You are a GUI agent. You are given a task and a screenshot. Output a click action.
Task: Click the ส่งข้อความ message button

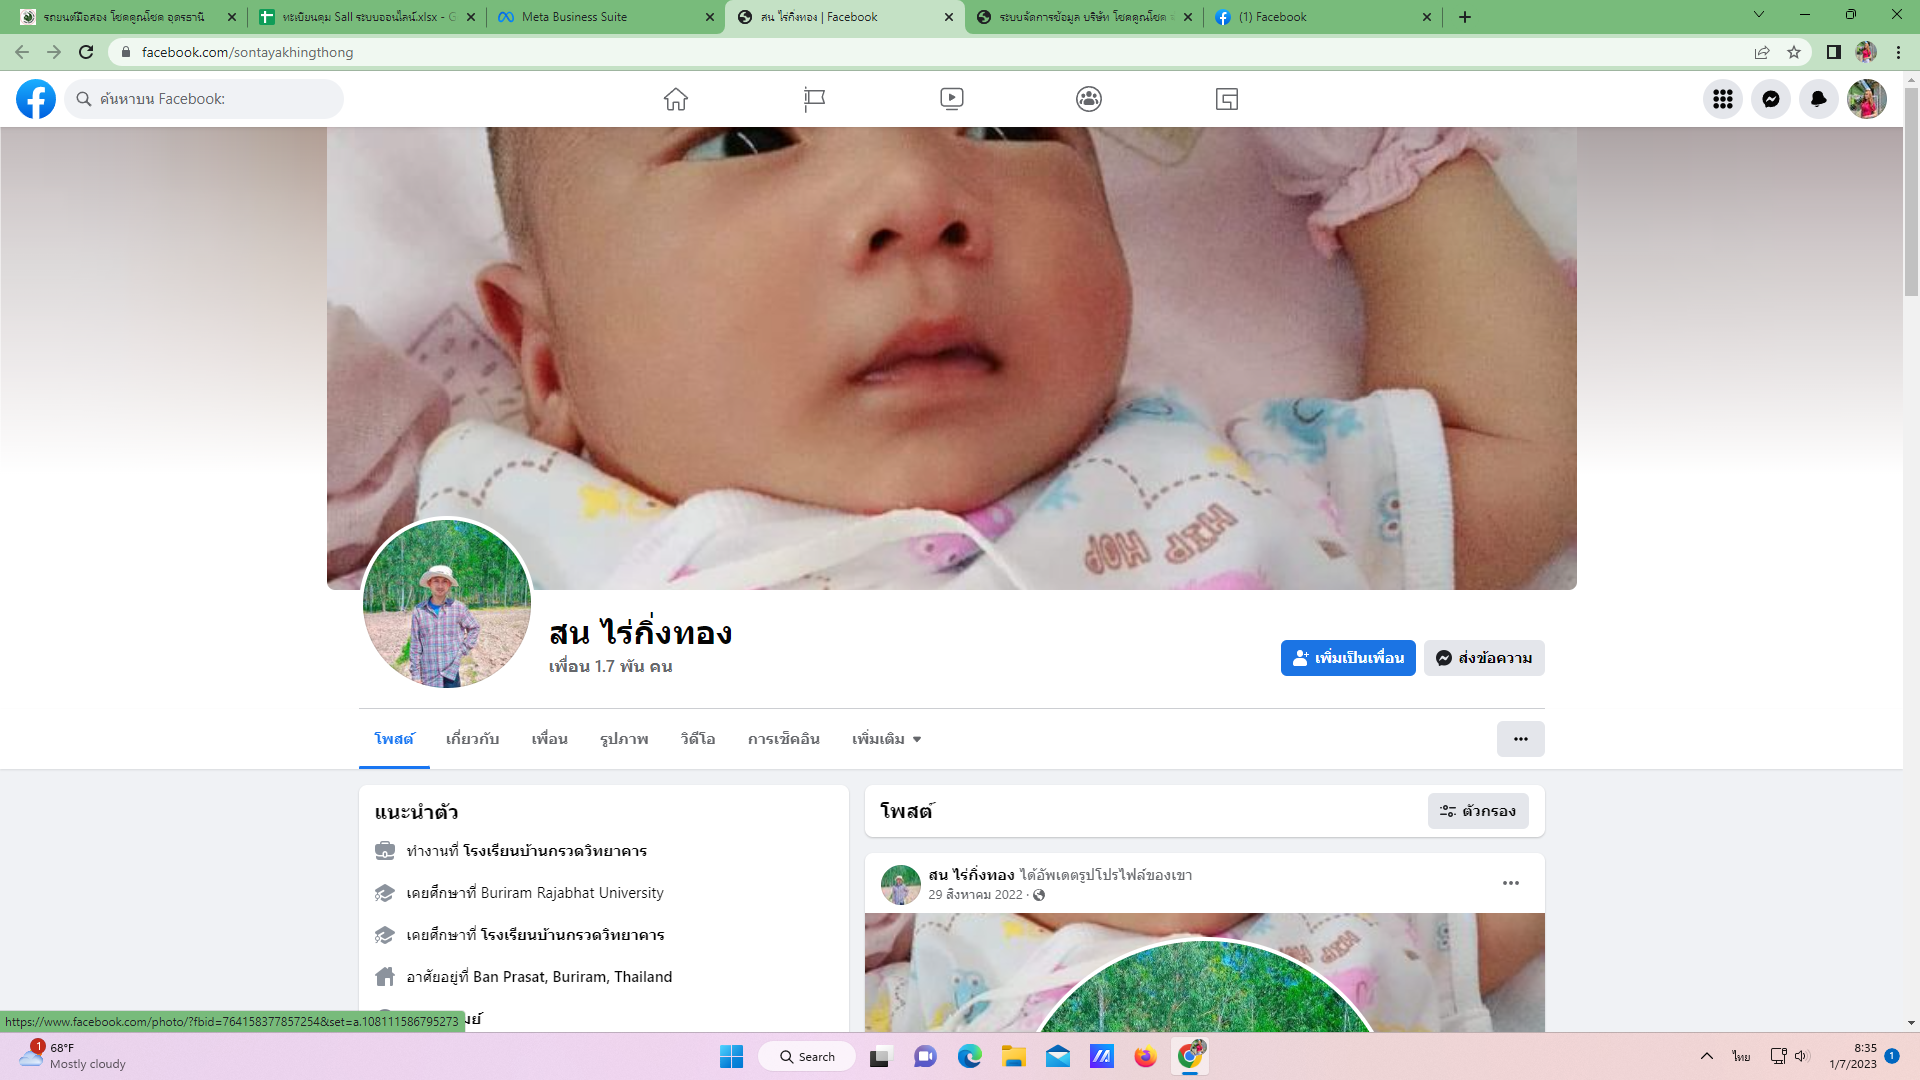pos(1484,658)
